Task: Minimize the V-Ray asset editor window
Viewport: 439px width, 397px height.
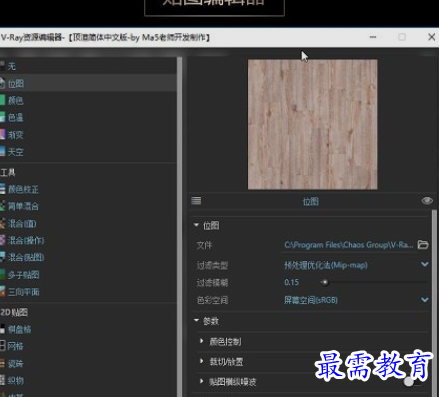Action: pos(373,37)
